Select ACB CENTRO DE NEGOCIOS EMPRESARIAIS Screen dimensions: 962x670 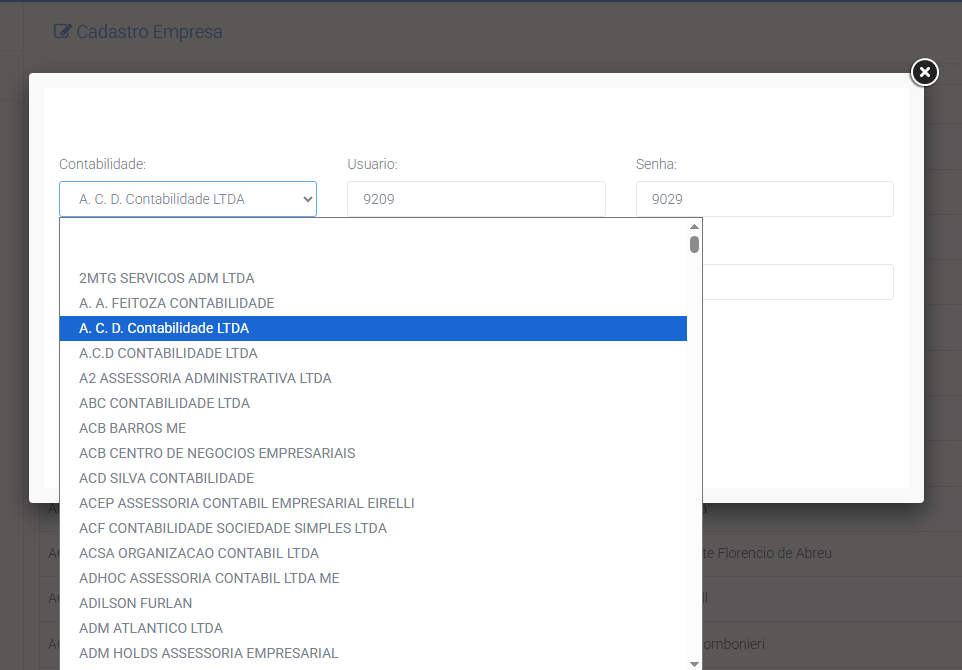(217, 453)
